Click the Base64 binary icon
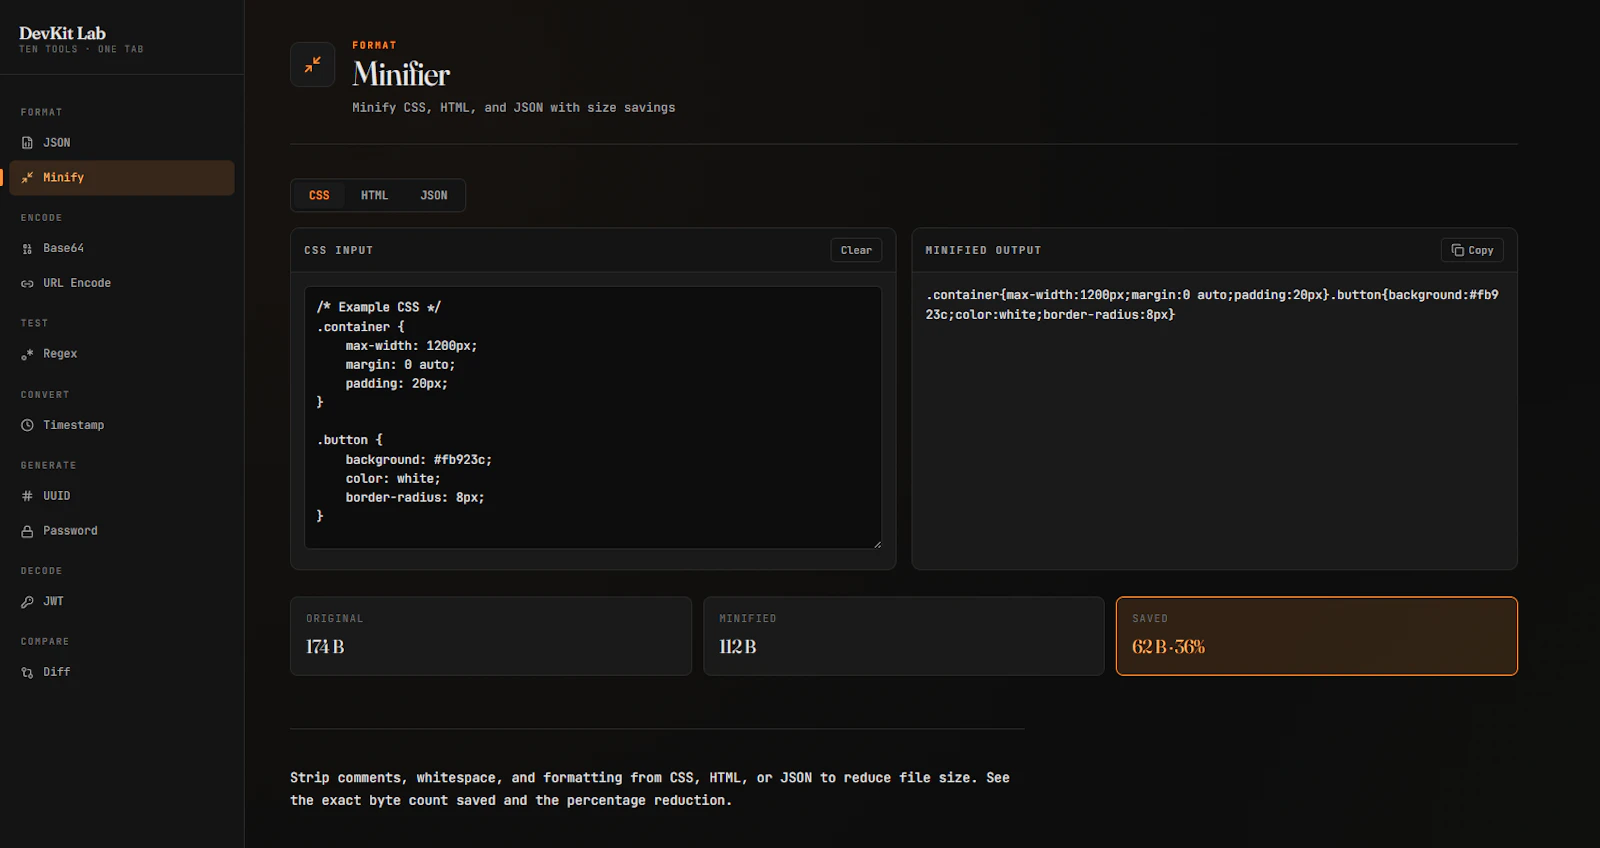 click(27, 249)
